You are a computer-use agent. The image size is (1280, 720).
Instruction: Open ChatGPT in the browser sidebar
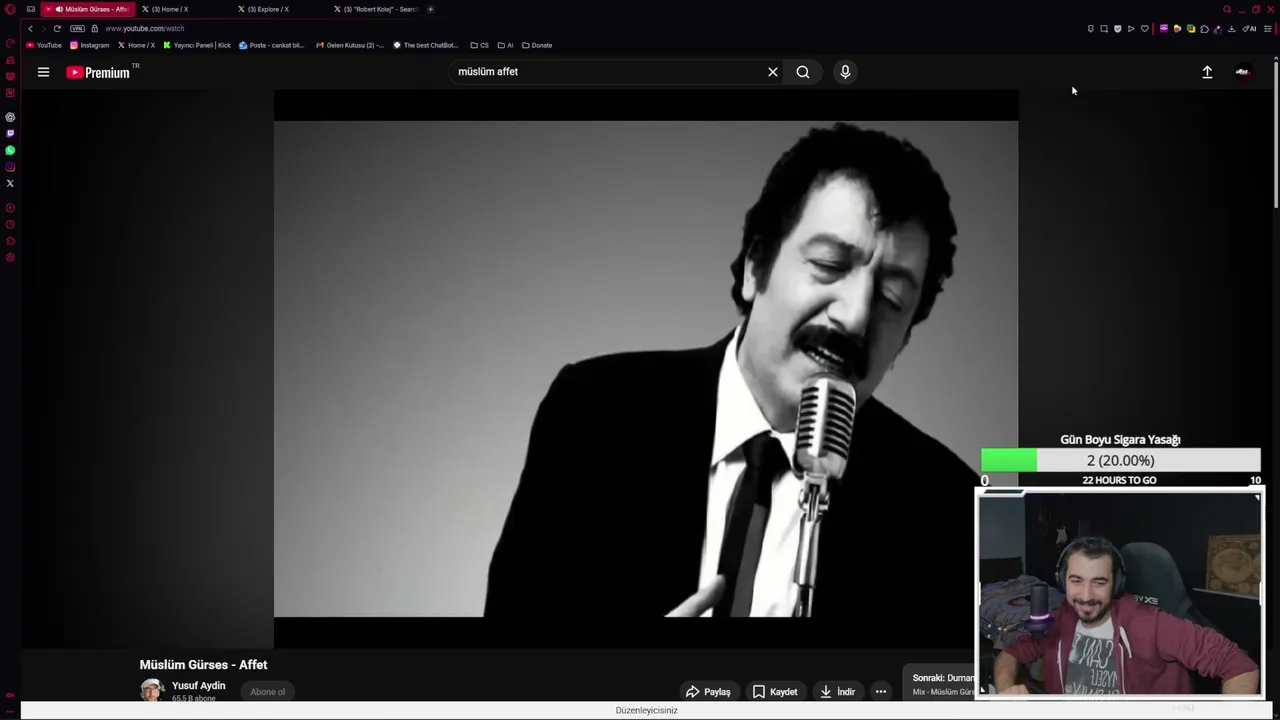pos(10,117)
